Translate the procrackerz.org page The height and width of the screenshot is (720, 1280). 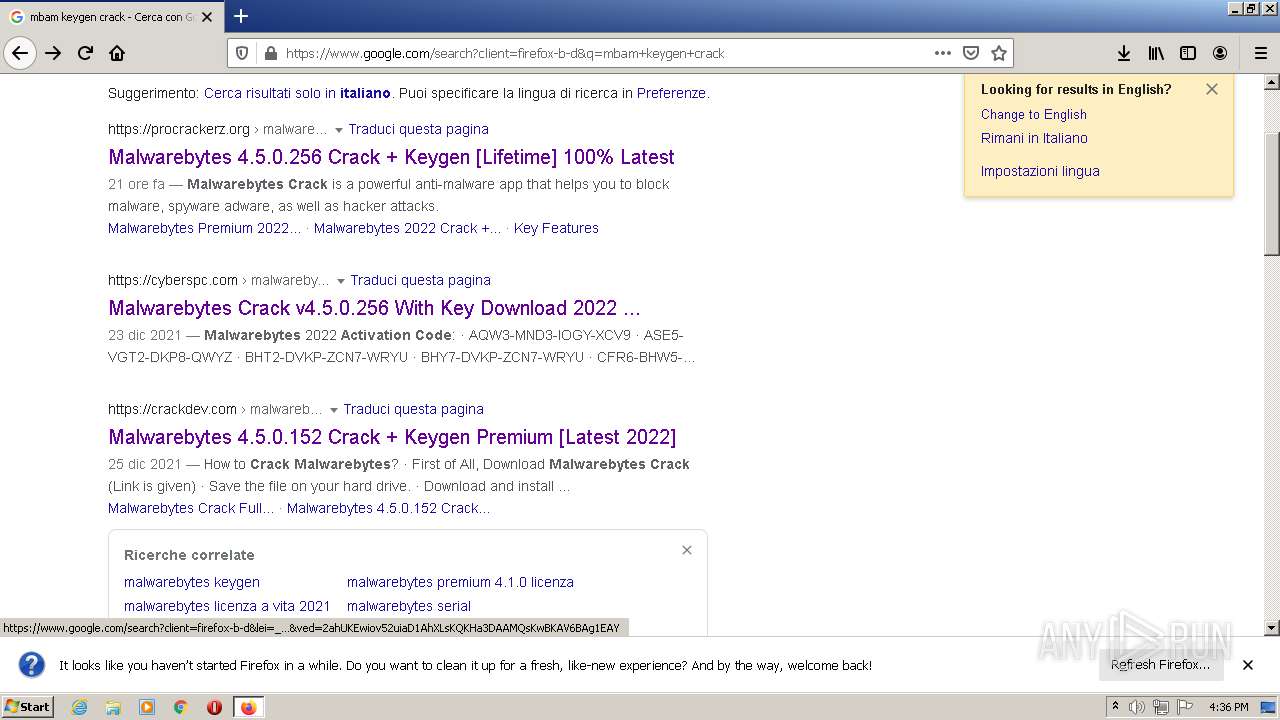(418, 129)
